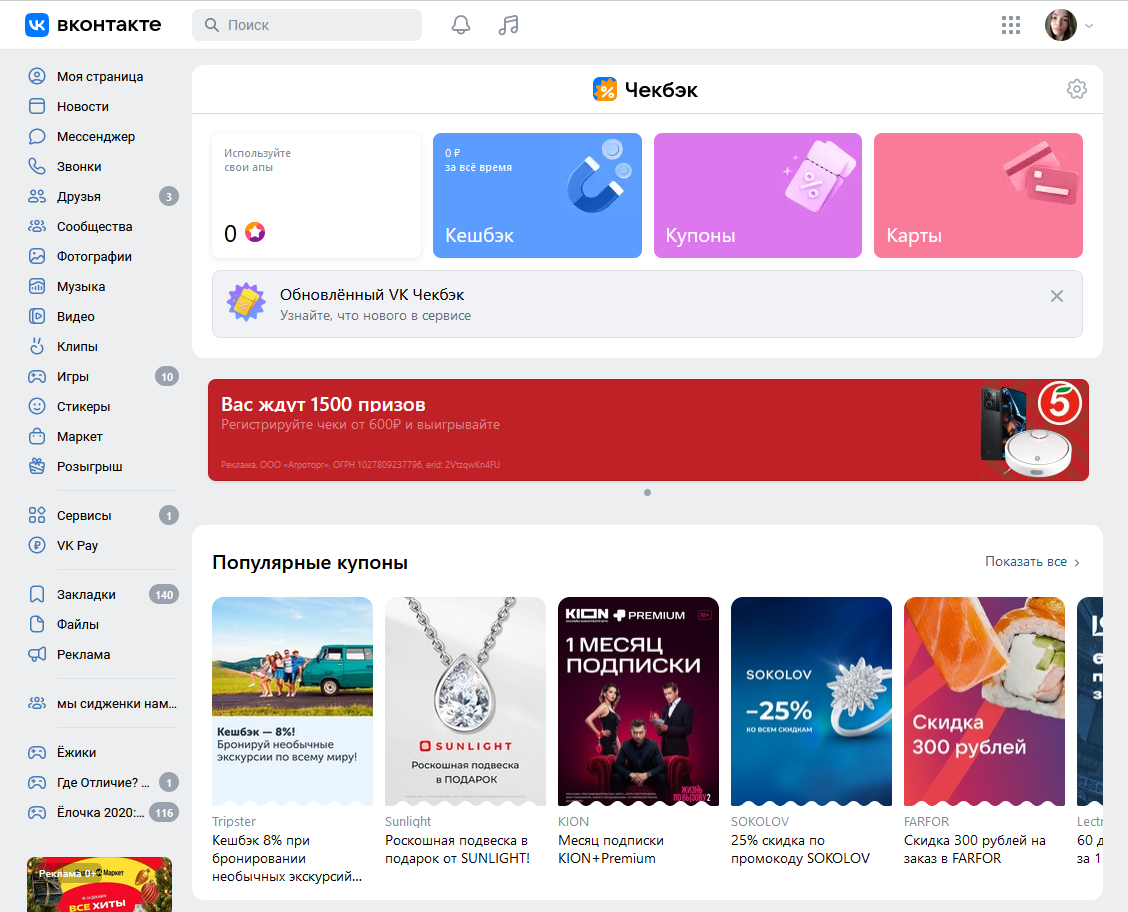Open the Кешбэк card

537,195
